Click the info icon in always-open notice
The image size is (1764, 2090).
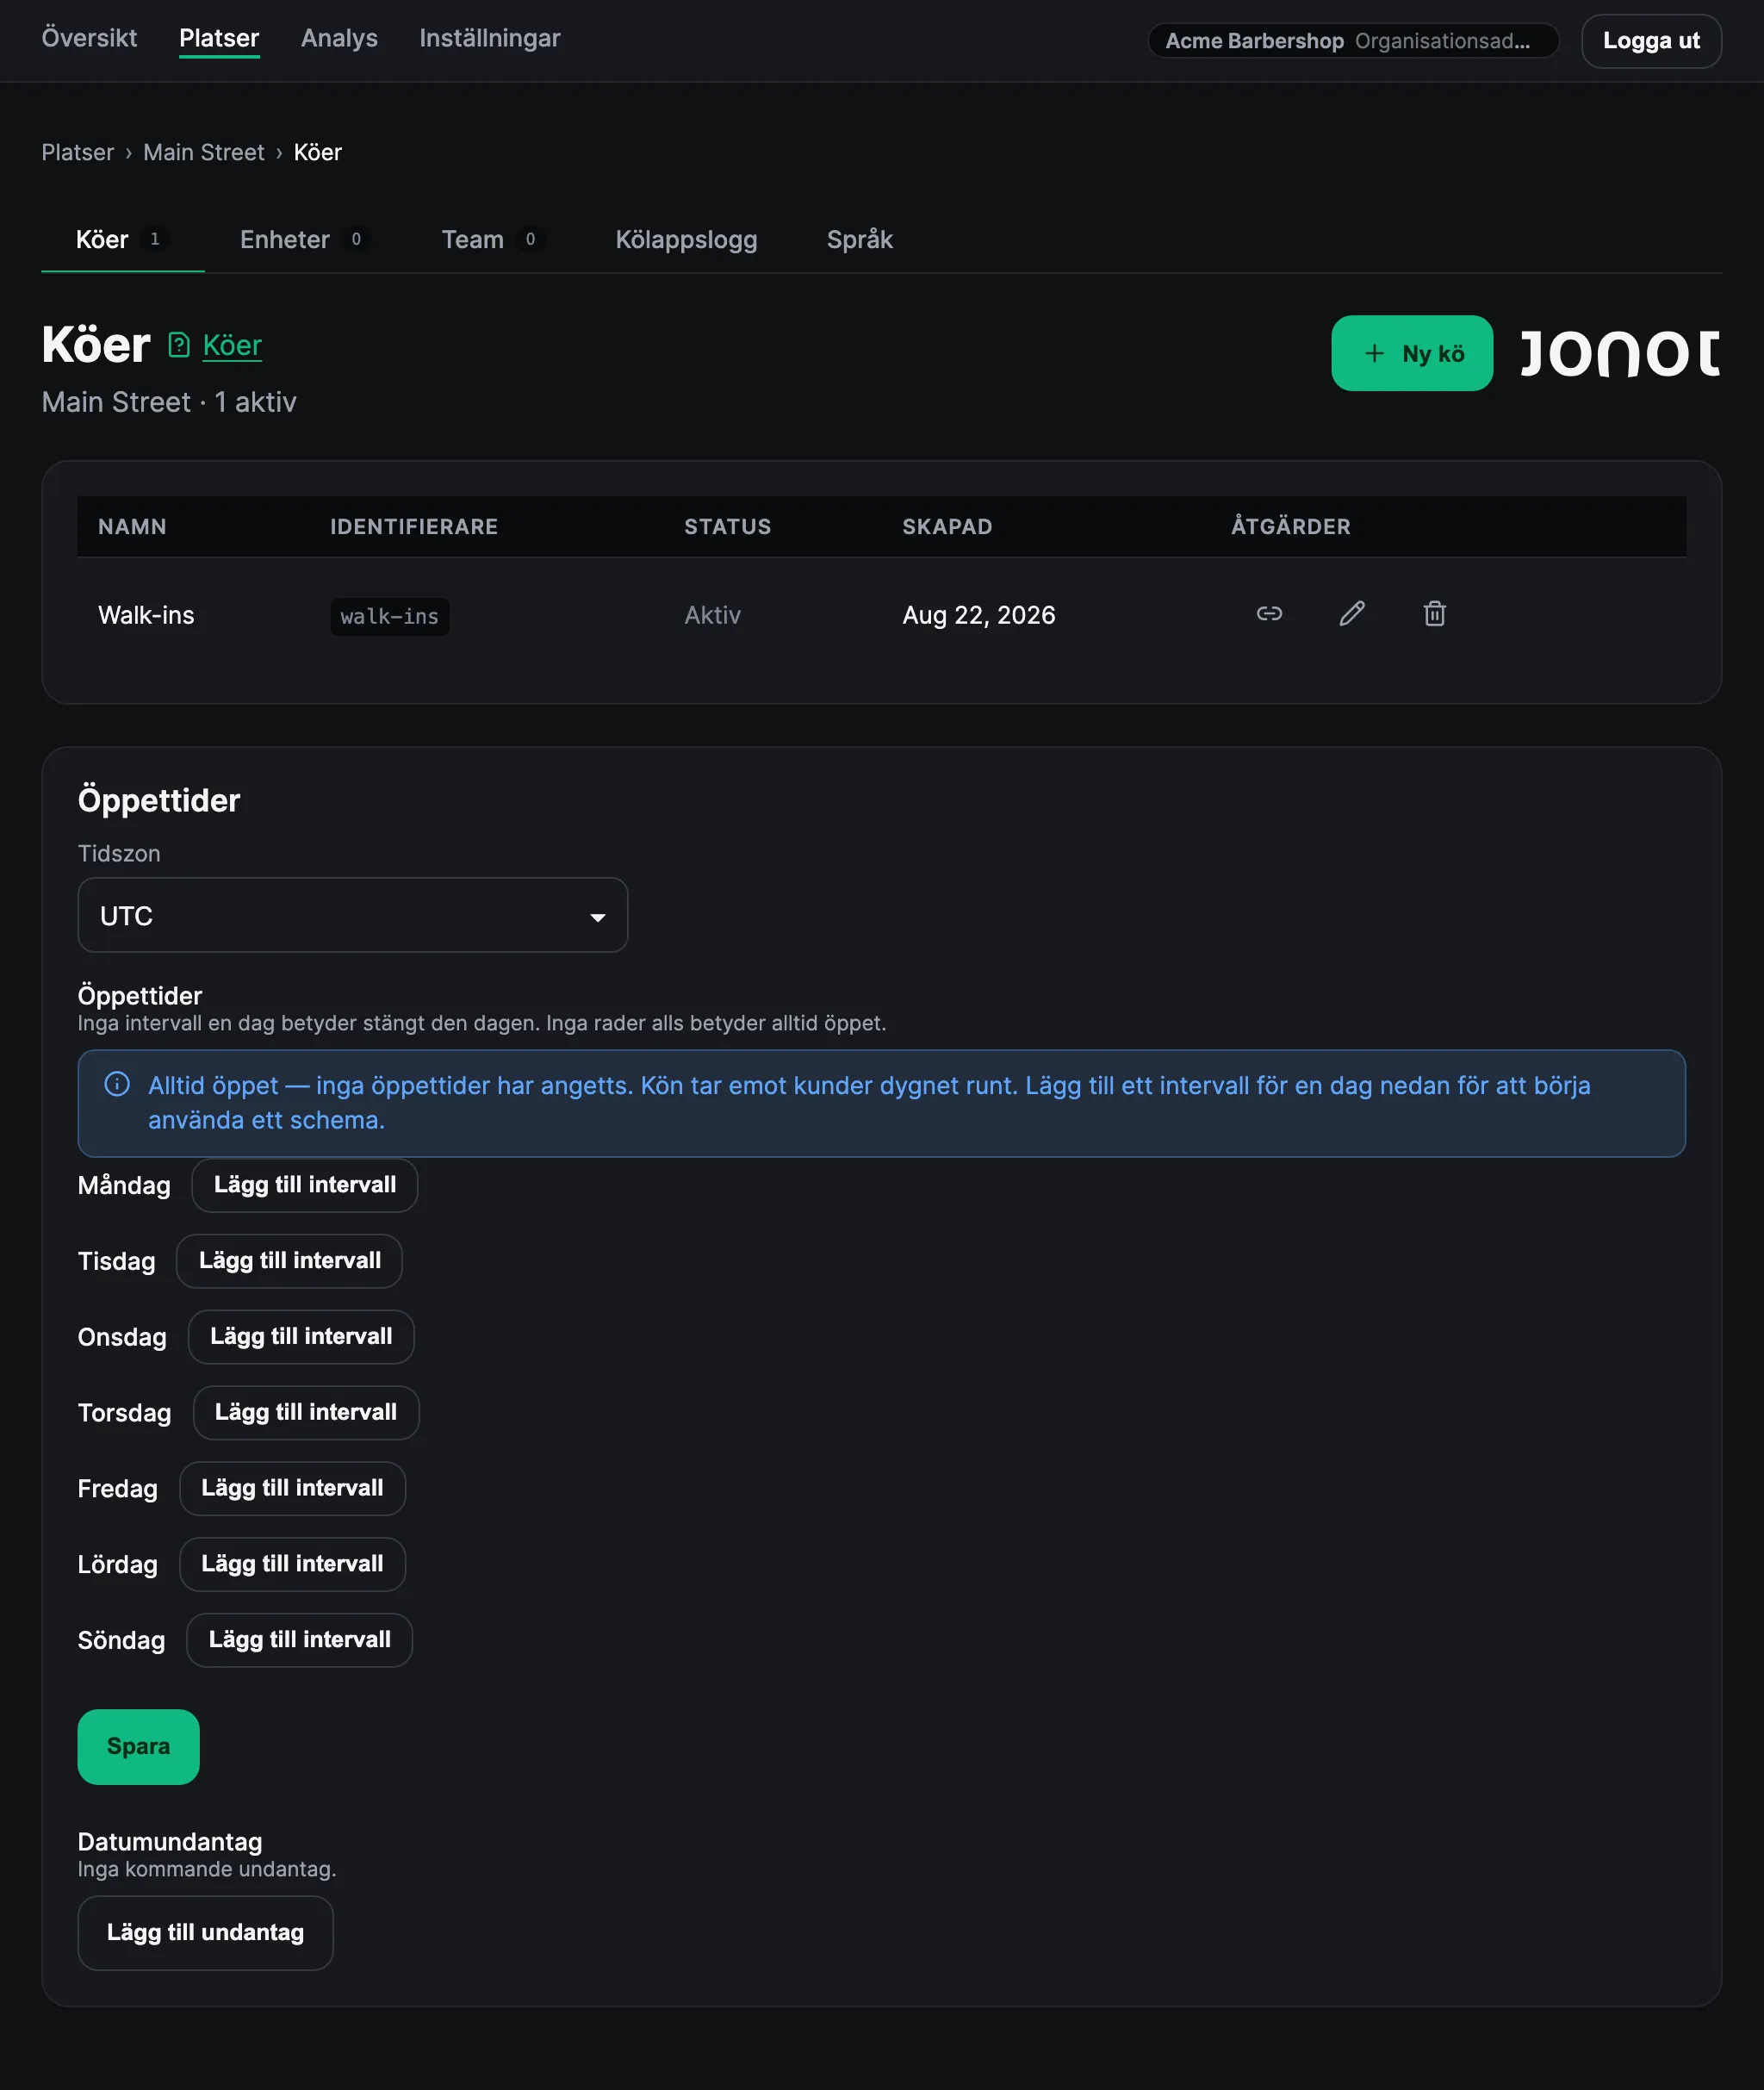(117, 1085)
